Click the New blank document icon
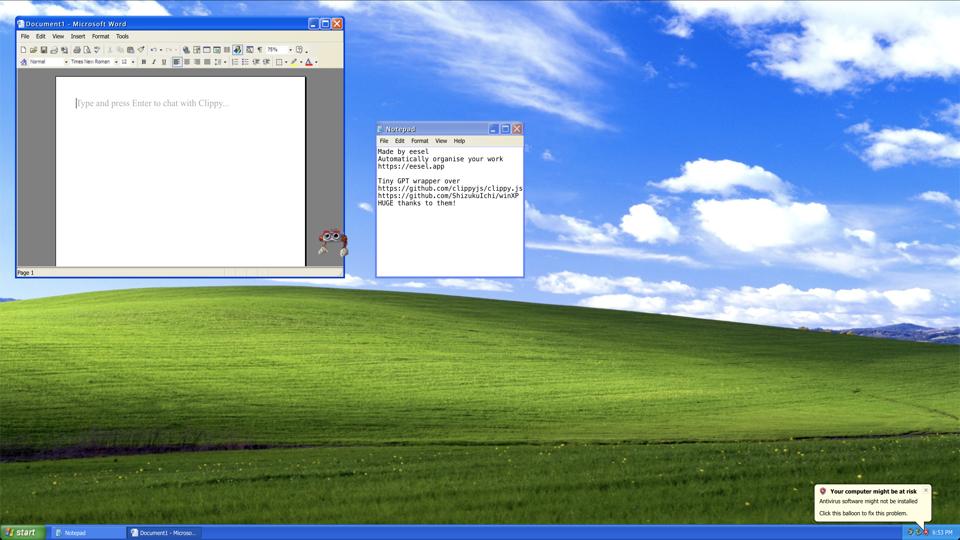The image size is (960, 540). [x=23, y=50]
